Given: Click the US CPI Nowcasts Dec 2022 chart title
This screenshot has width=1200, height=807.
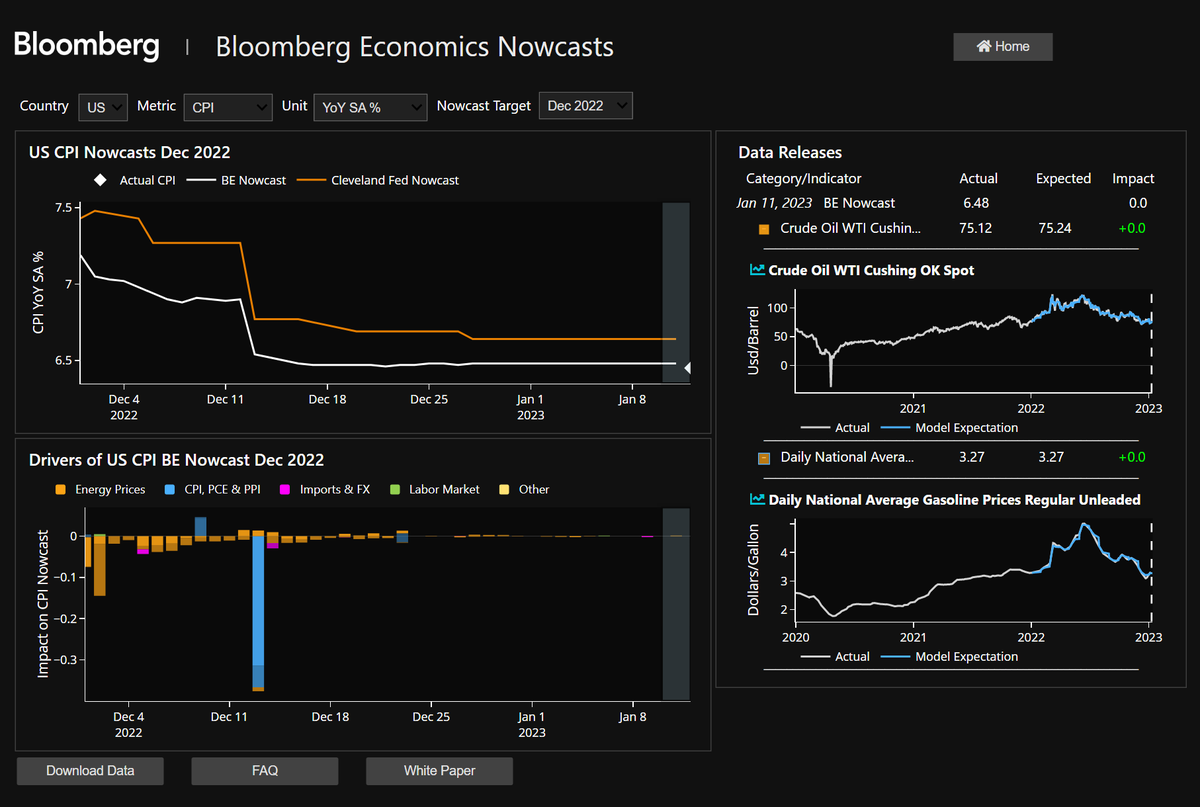Looking at the screenshot, I should 130,152.
